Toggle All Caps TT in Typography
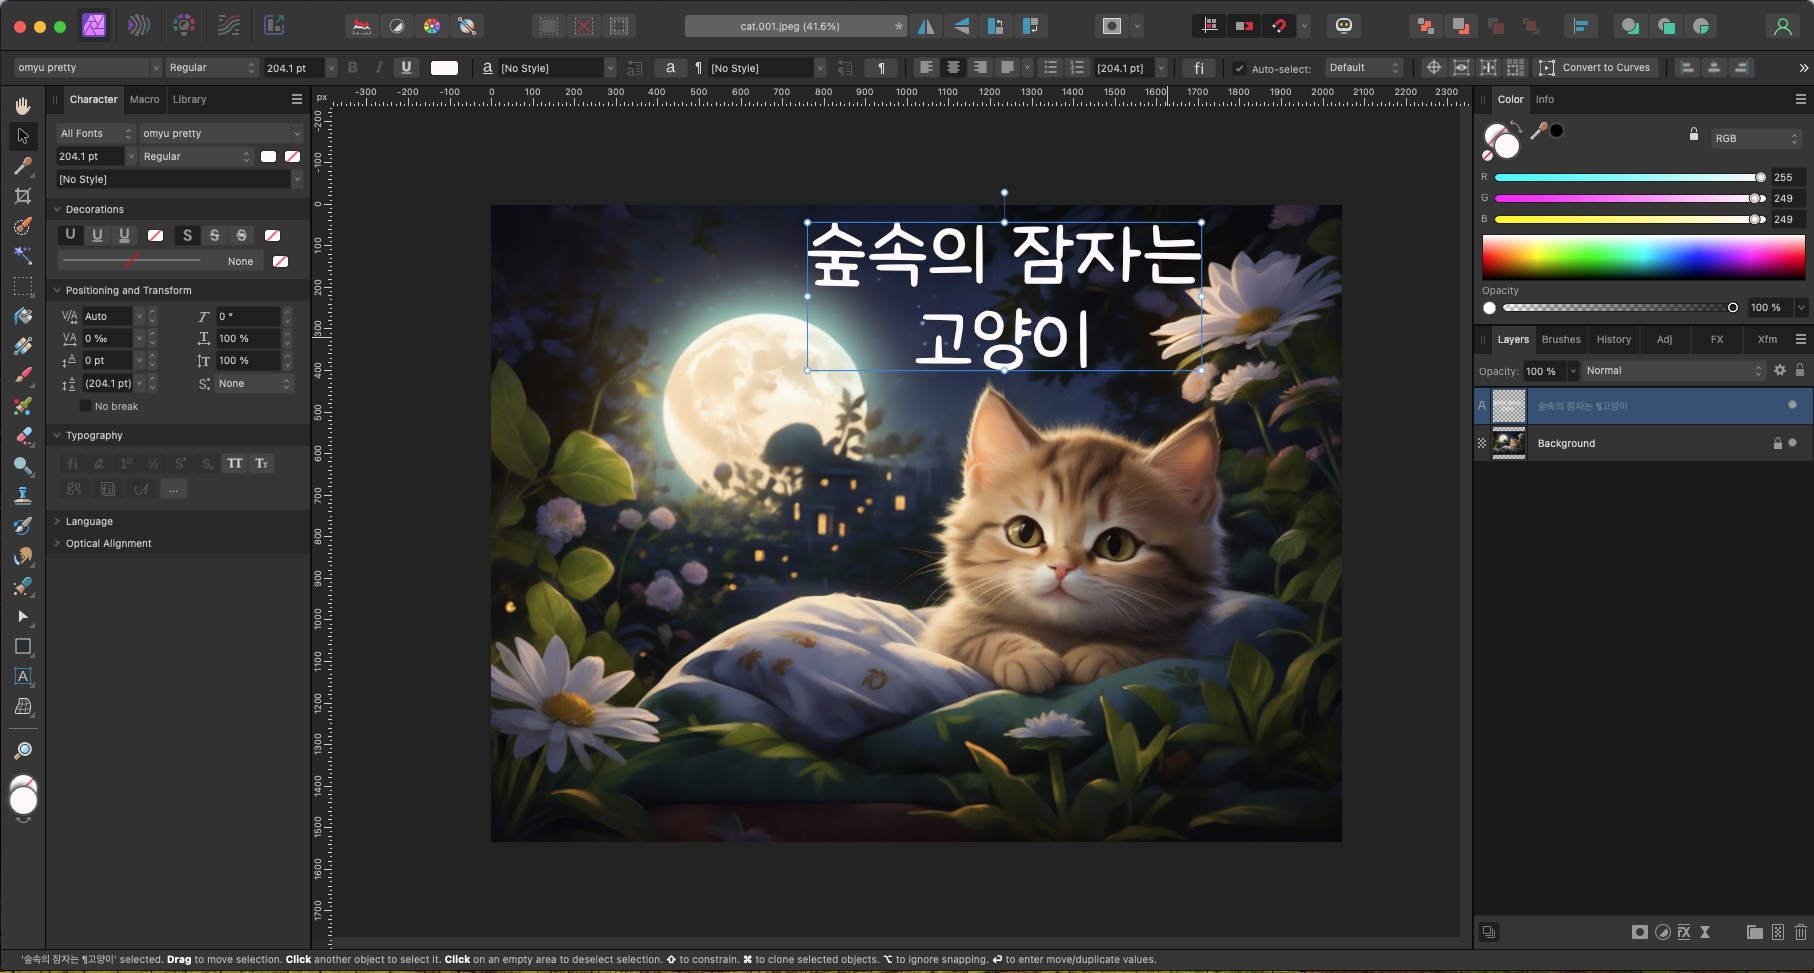Viewport: 1814px width, 973px height. [x=235, y=463]
